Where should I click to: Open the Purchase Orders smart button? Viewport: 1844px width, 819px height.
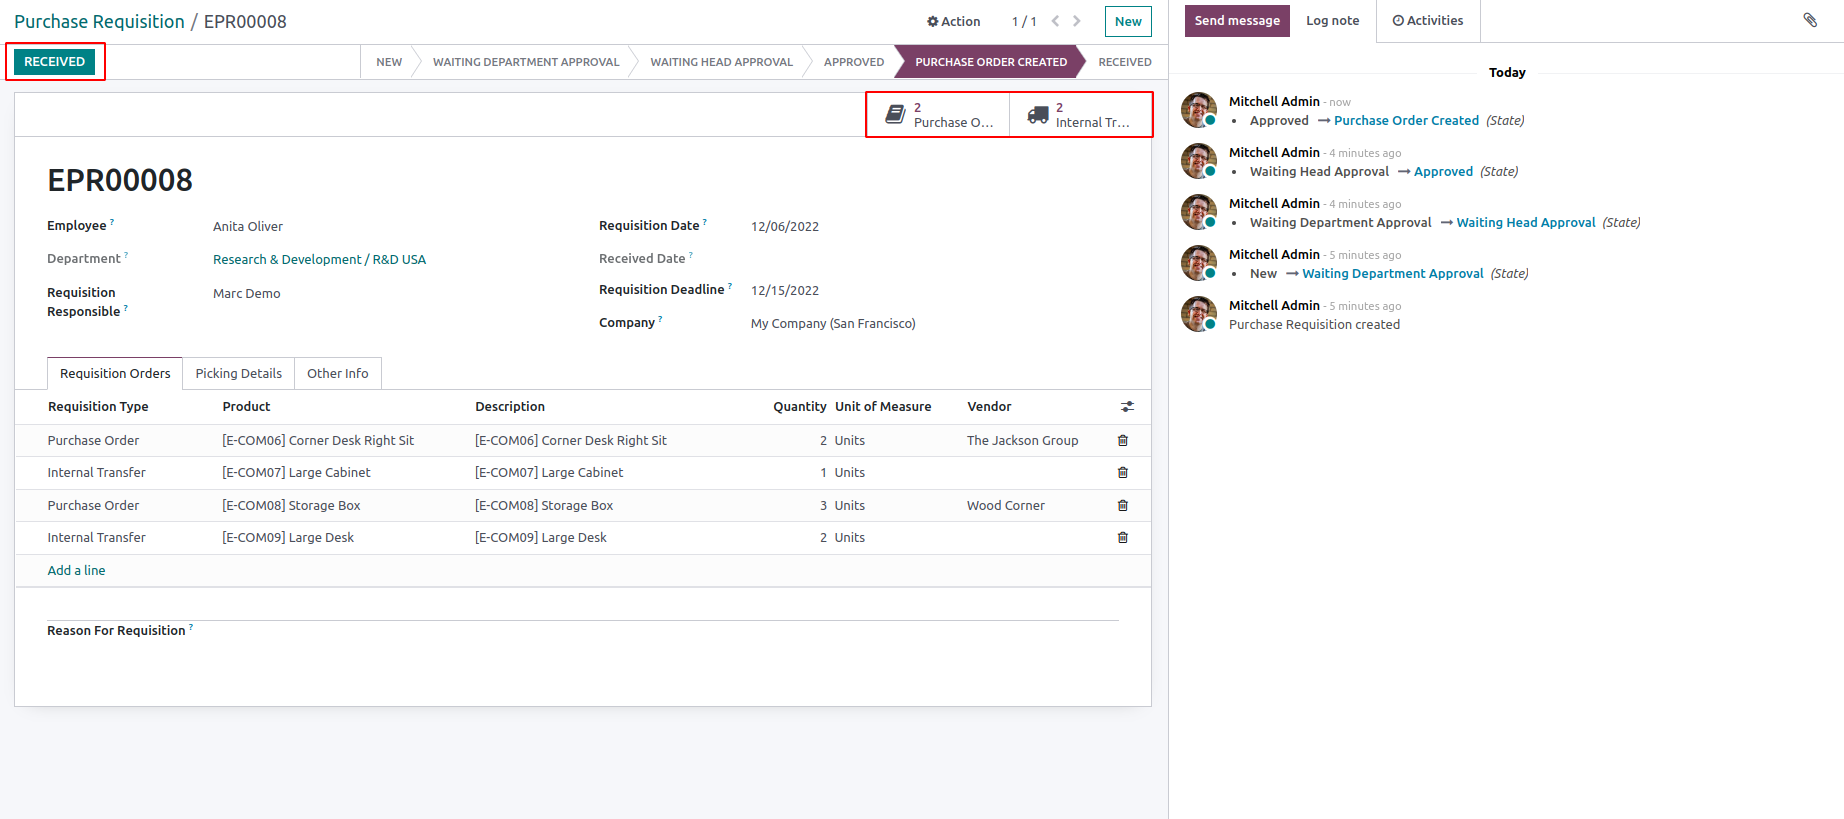point(938,115)
